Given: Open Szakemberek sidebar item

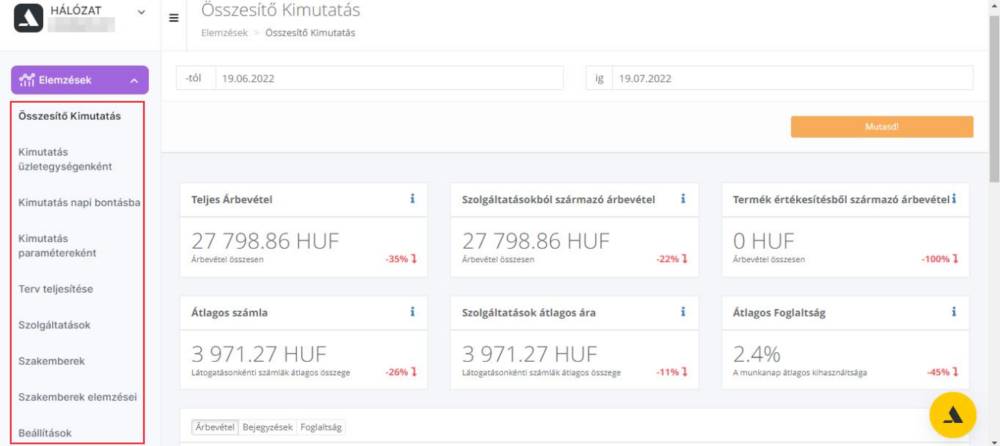Looking at the screenshot, I should click(52, 361).
